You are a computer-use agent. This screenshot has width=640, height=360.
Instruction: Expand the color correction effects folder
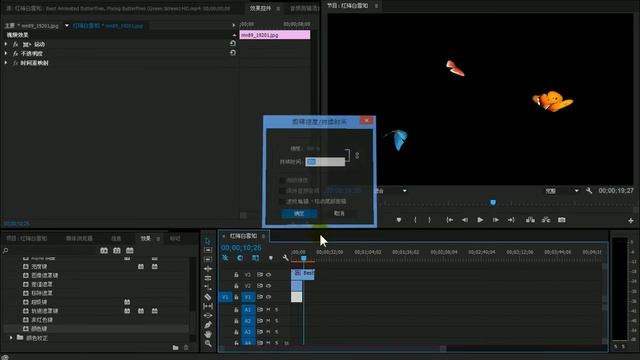click(x=11, y=338)
